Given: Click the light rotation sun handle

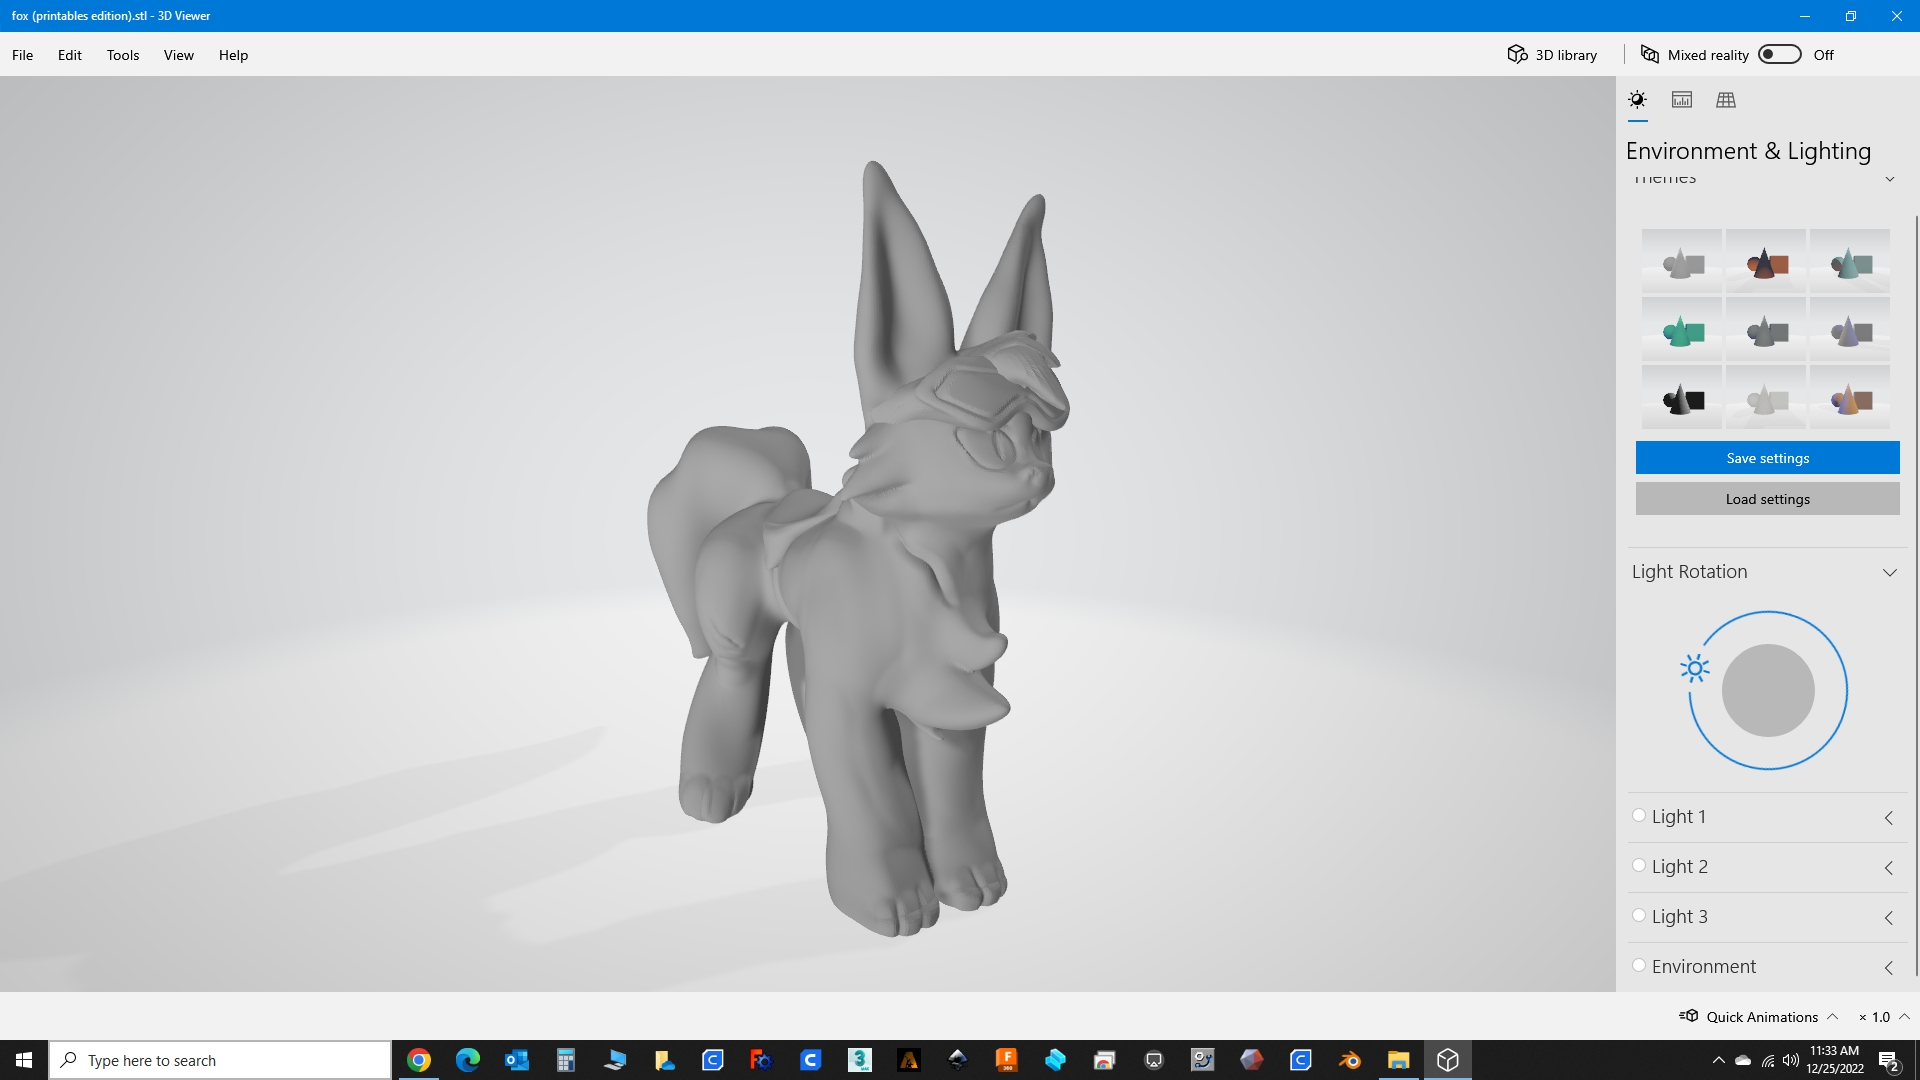Looking at the screenshot, I should 1695,668.
